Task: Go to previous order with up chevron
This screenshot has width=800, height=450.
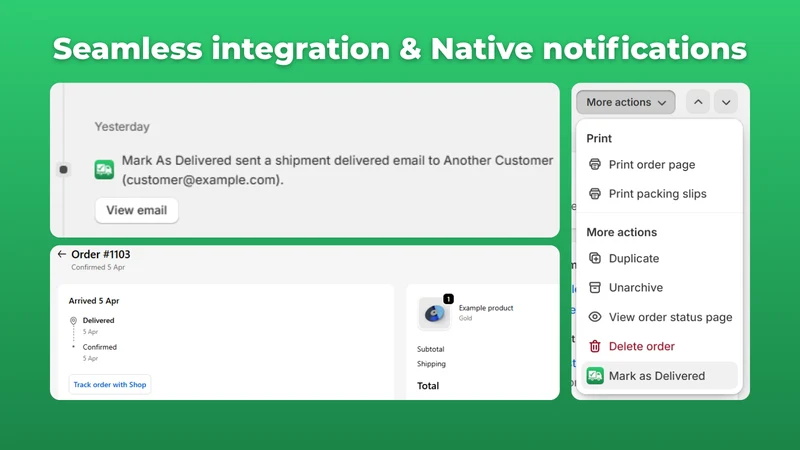Action: point(698,102)
